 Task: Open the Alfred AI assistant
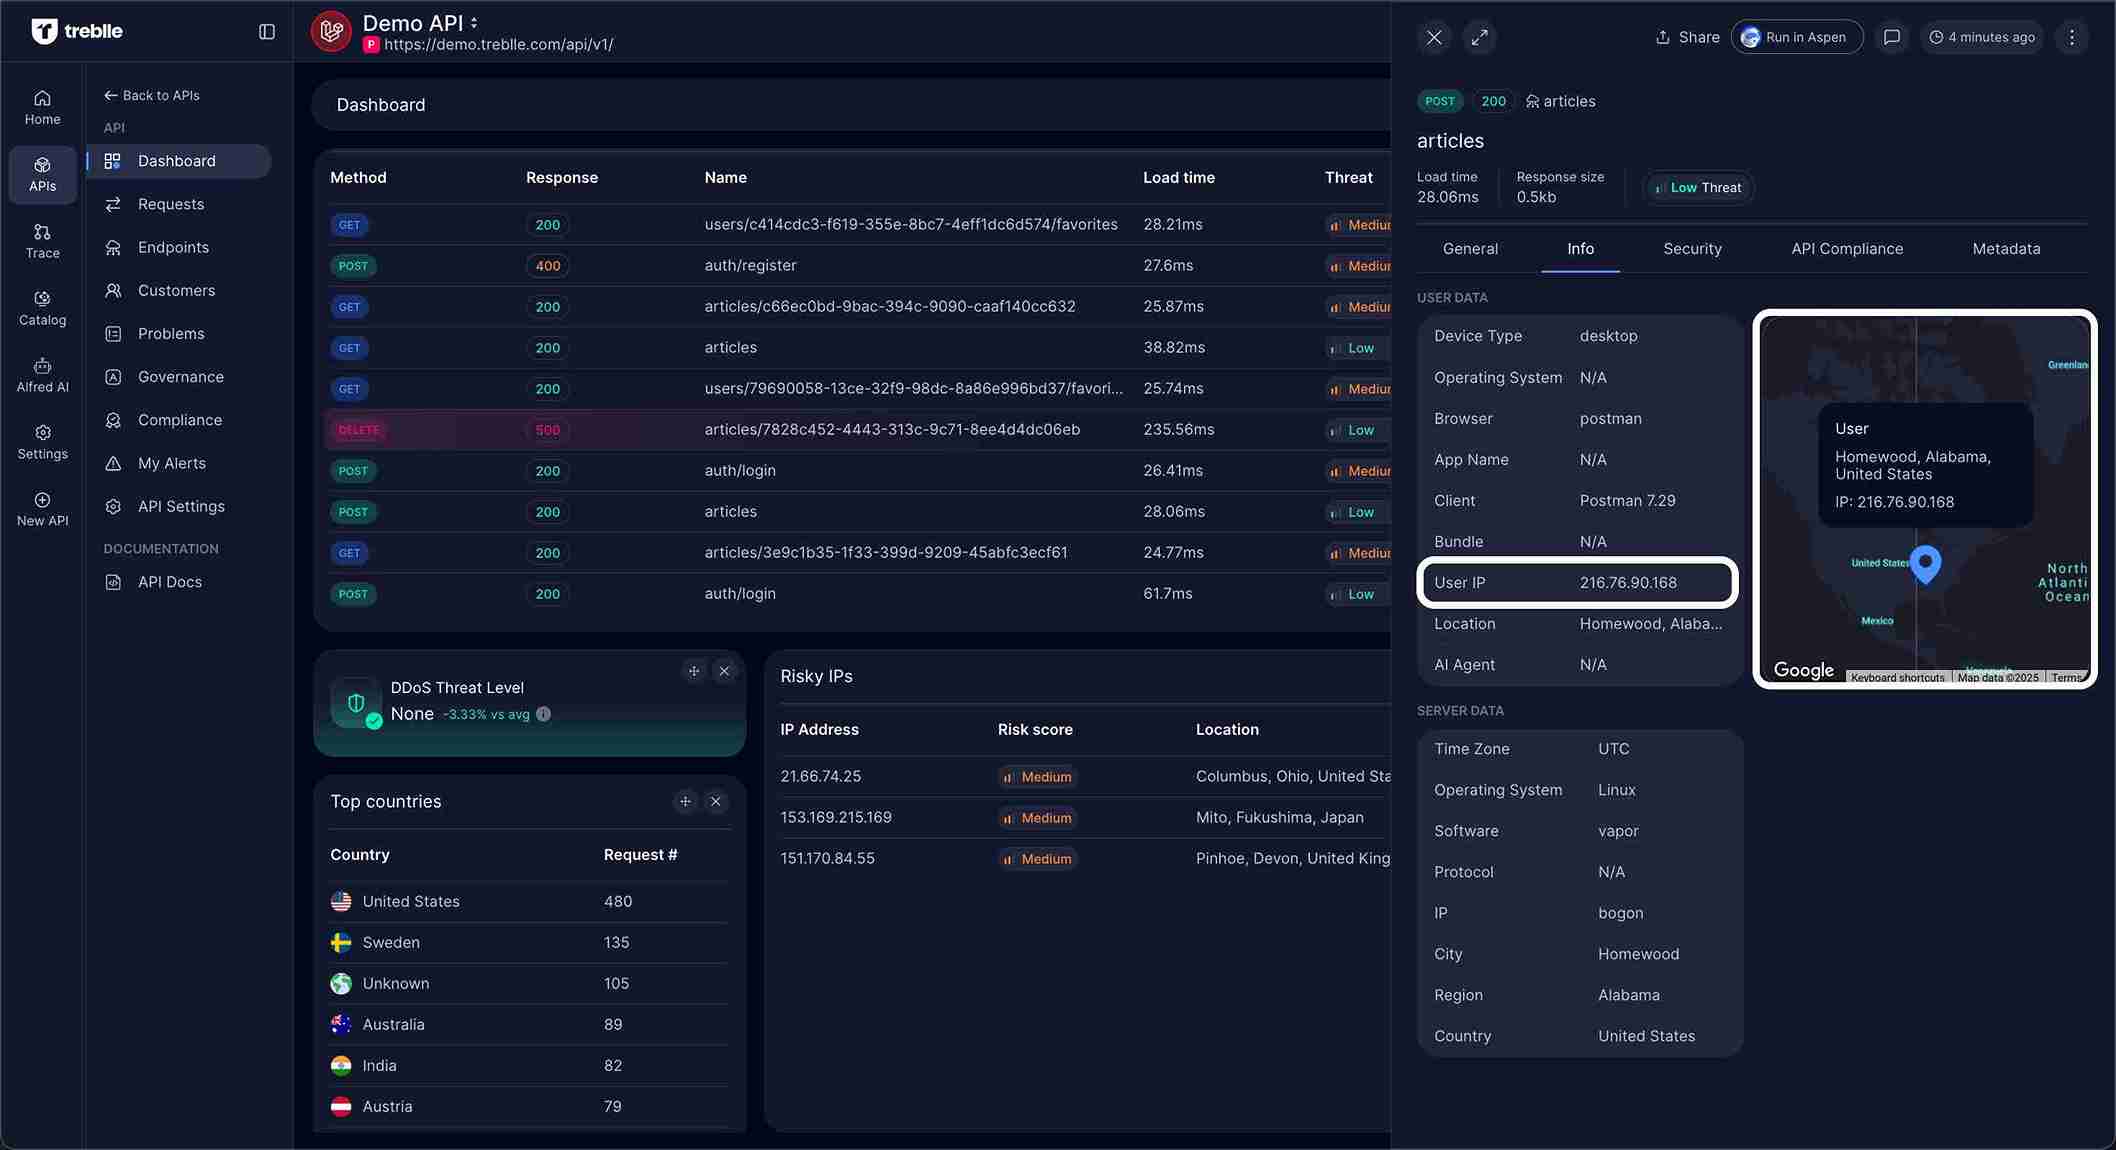(x=42, y=375)
